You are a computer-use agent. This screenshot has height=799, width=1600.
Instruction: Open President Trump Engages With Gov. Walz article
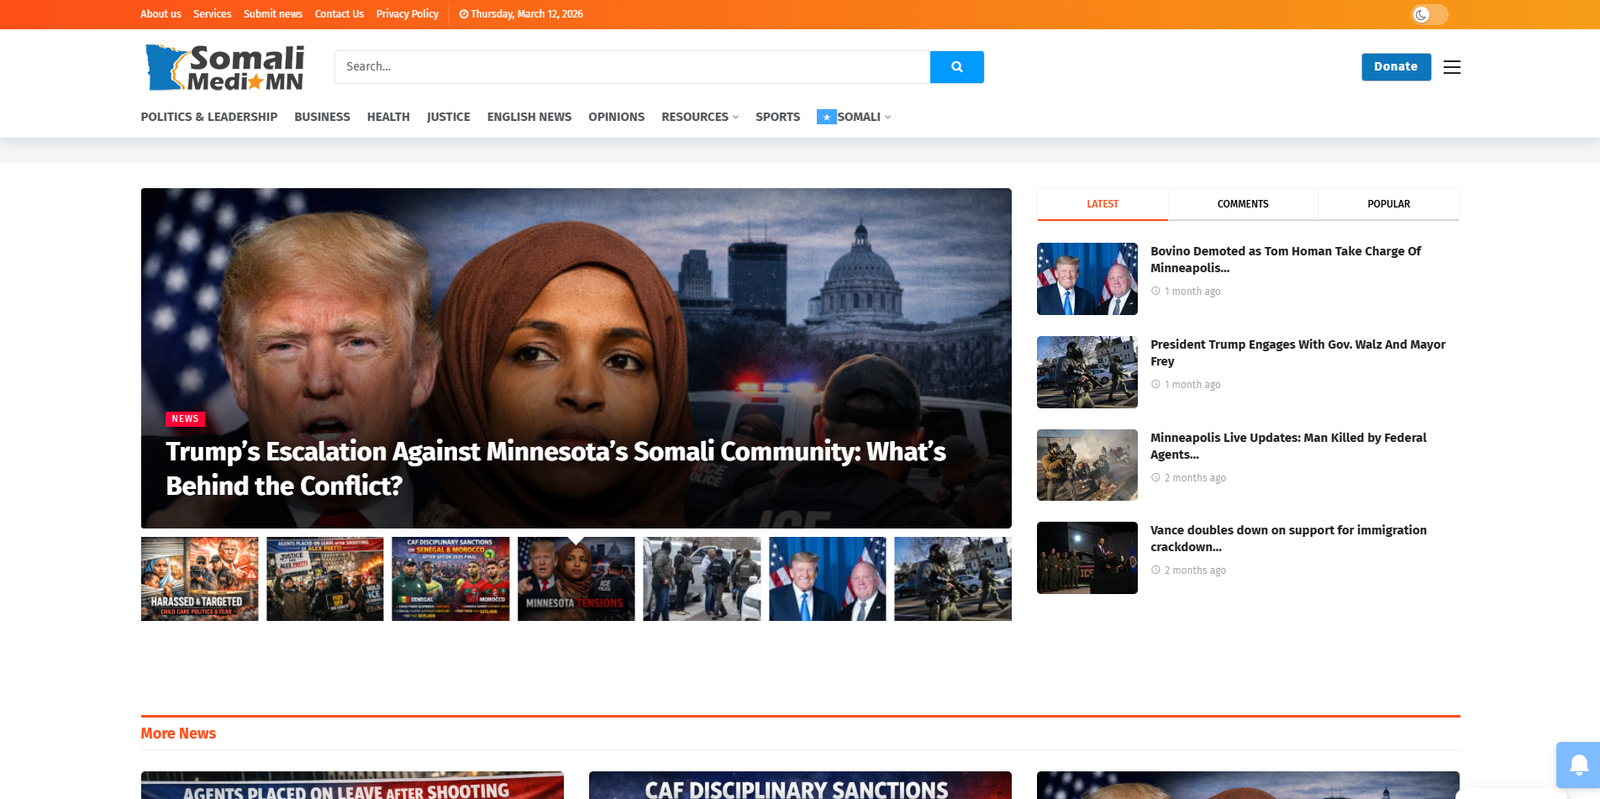tap(1298, 352)
